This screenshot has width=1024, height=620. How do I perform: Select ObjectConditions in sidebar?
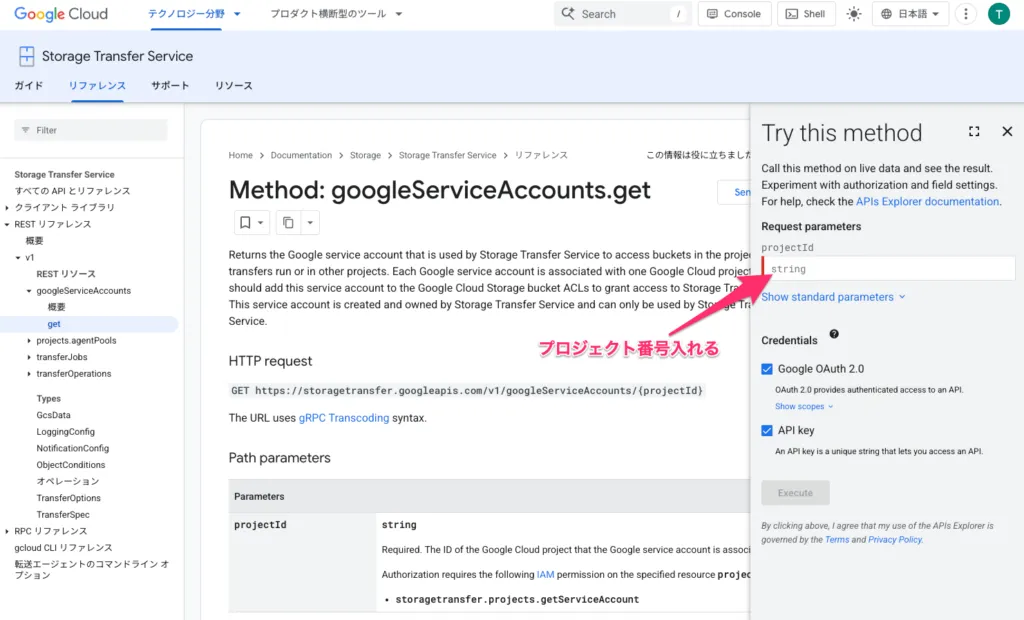coord(71,465)
